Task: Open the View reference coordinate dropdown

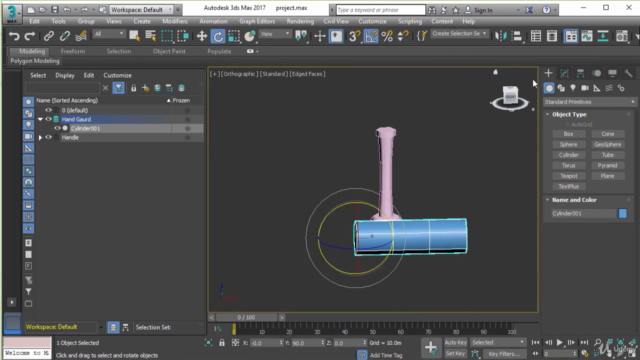Action: (275, 34)
